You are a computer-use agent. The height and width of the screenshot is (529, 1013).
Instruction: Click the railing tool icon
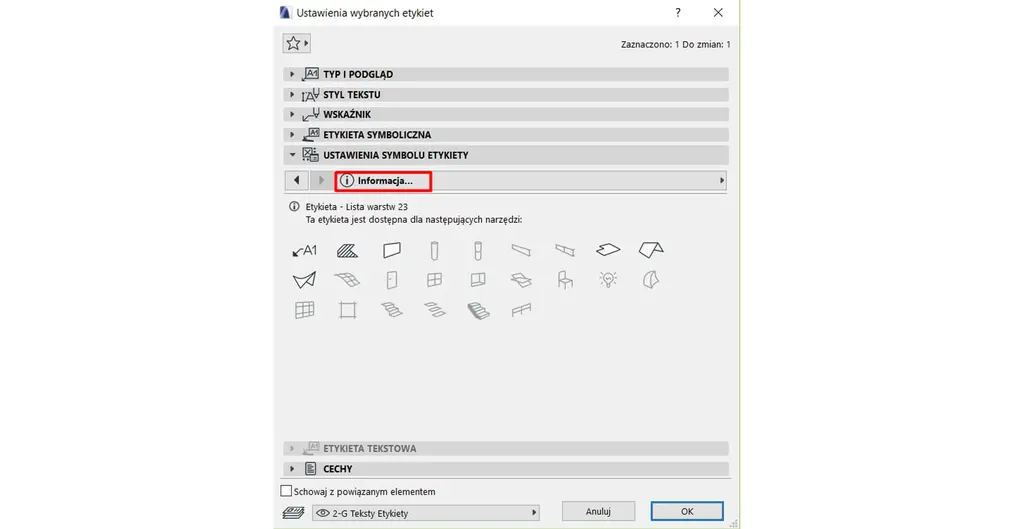521,310
